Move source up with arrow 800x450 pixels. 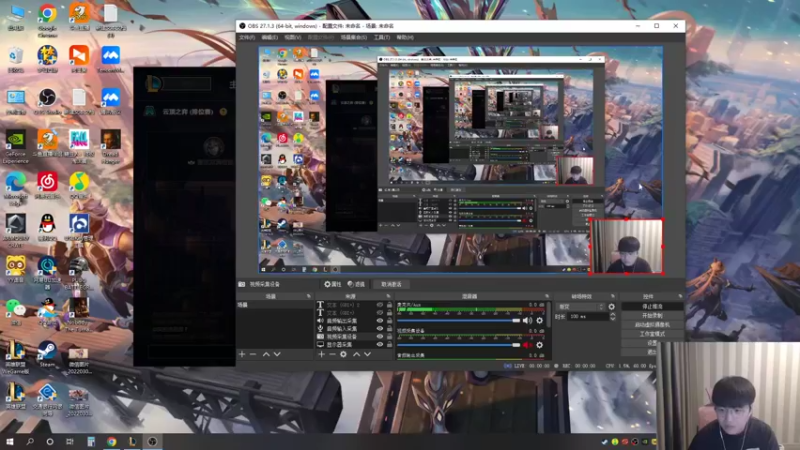pos(357,354)
